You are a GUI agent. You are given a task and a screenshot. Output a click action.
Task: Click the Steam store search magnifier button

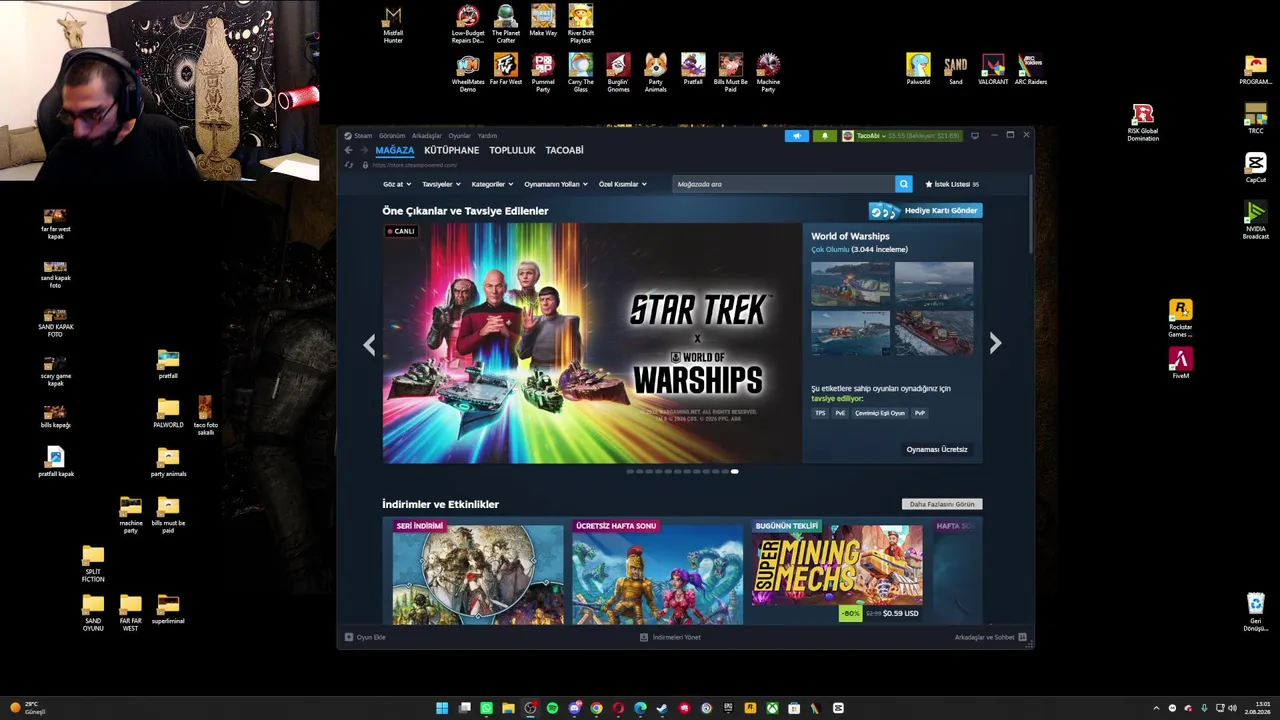click(903, 184)
